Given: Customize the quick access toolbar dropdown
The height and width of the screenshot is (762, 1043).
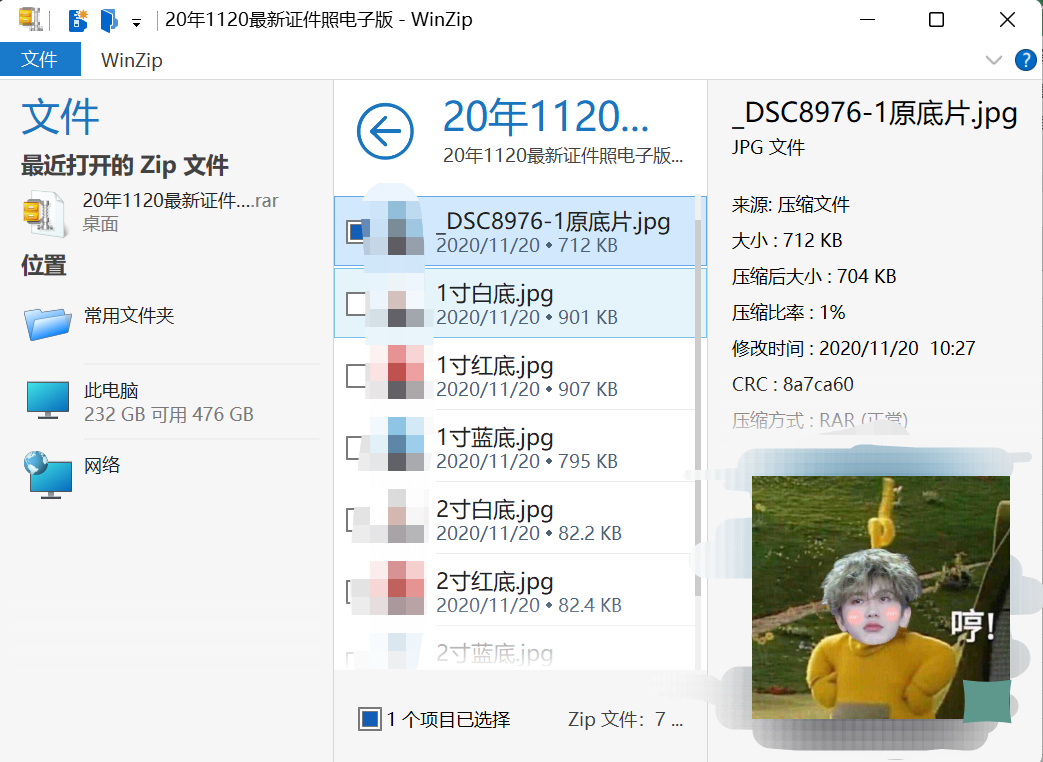Looking at the screenshot, I should (136, 19).
